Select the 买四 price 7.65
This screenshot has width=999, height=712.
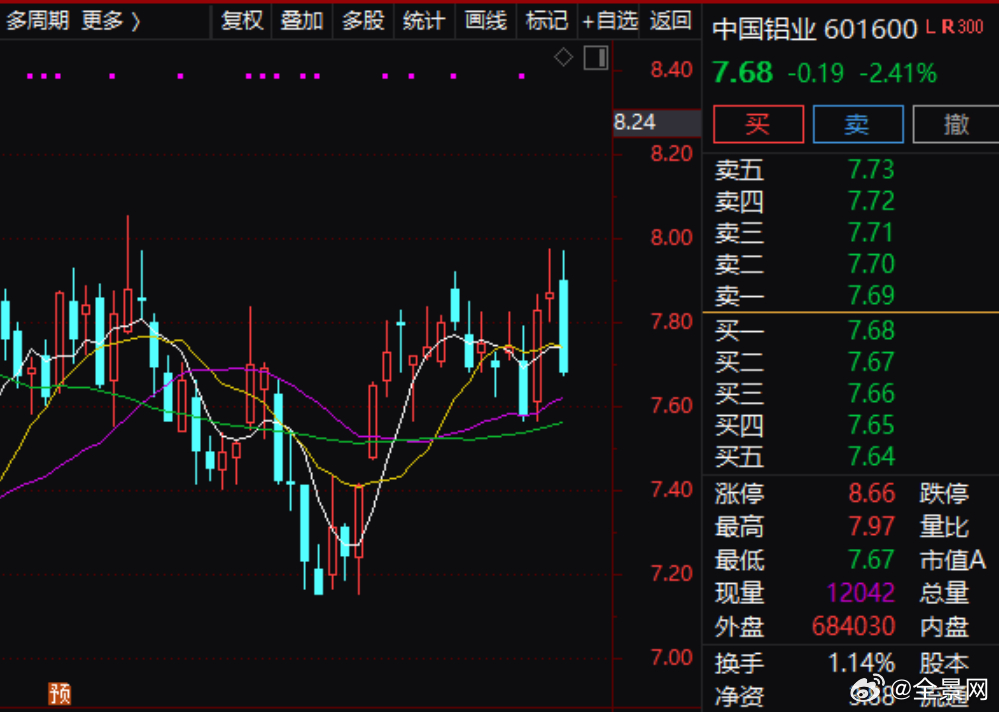pyautogui.click(x=871, y=425)
